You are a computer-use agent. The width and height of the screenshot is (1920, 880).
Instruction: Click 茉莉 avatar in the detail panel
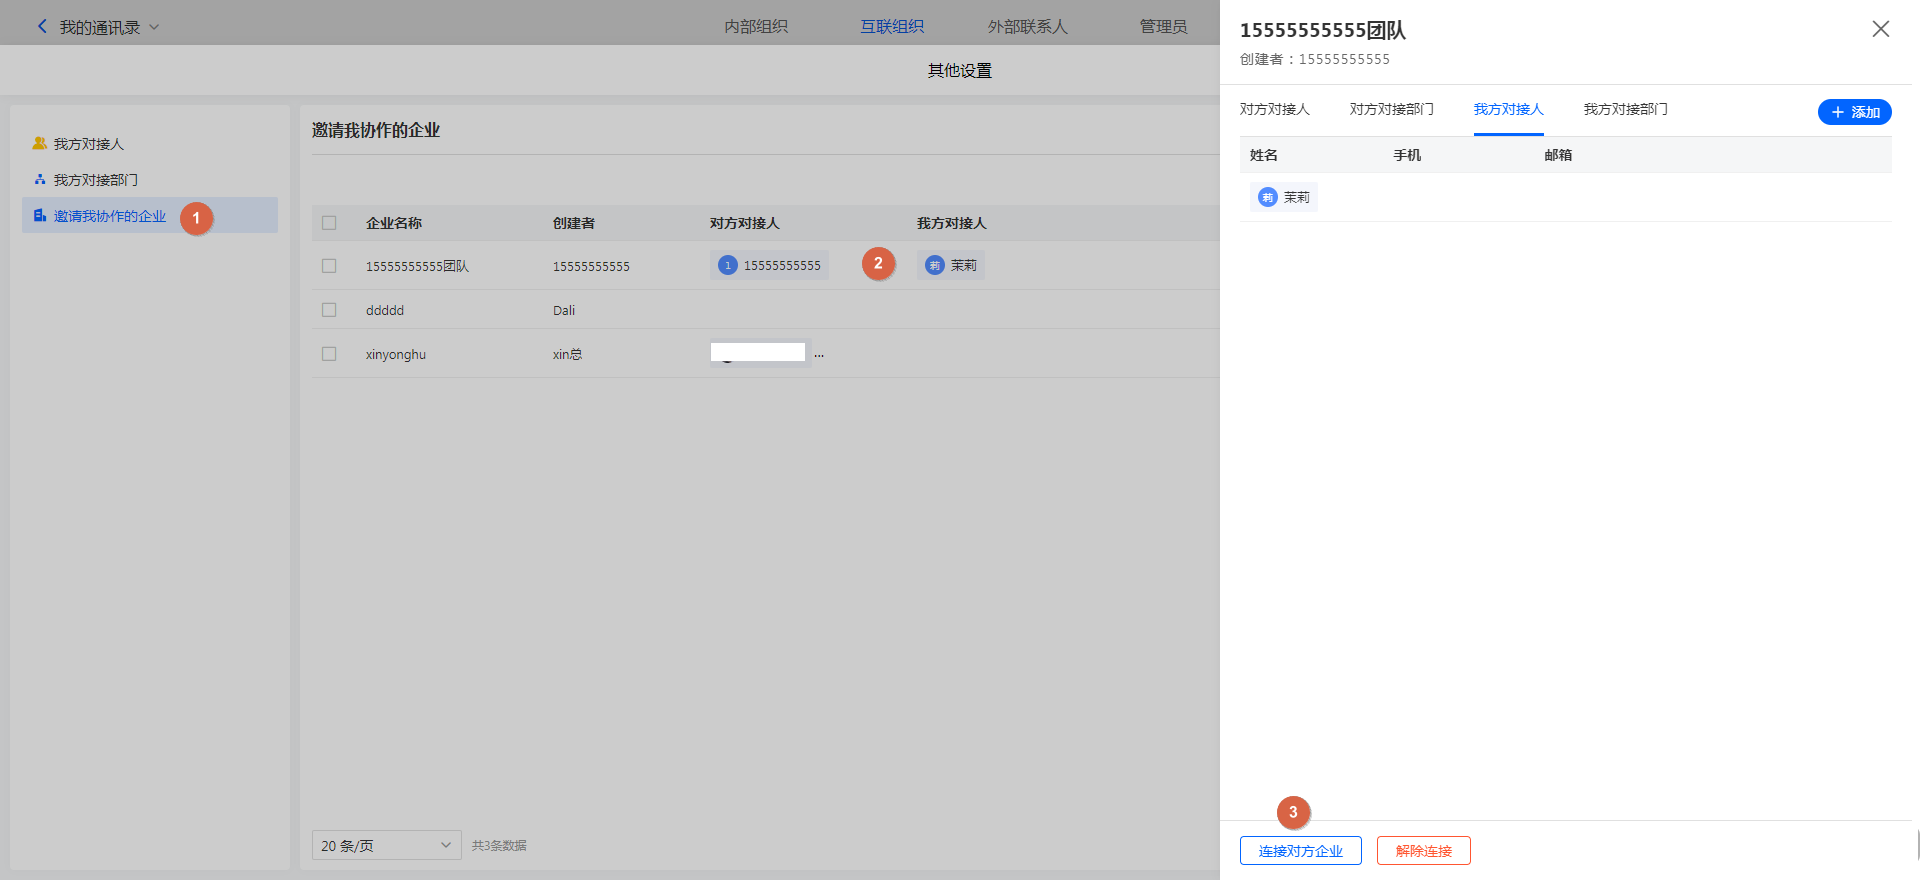(1268, 198)
